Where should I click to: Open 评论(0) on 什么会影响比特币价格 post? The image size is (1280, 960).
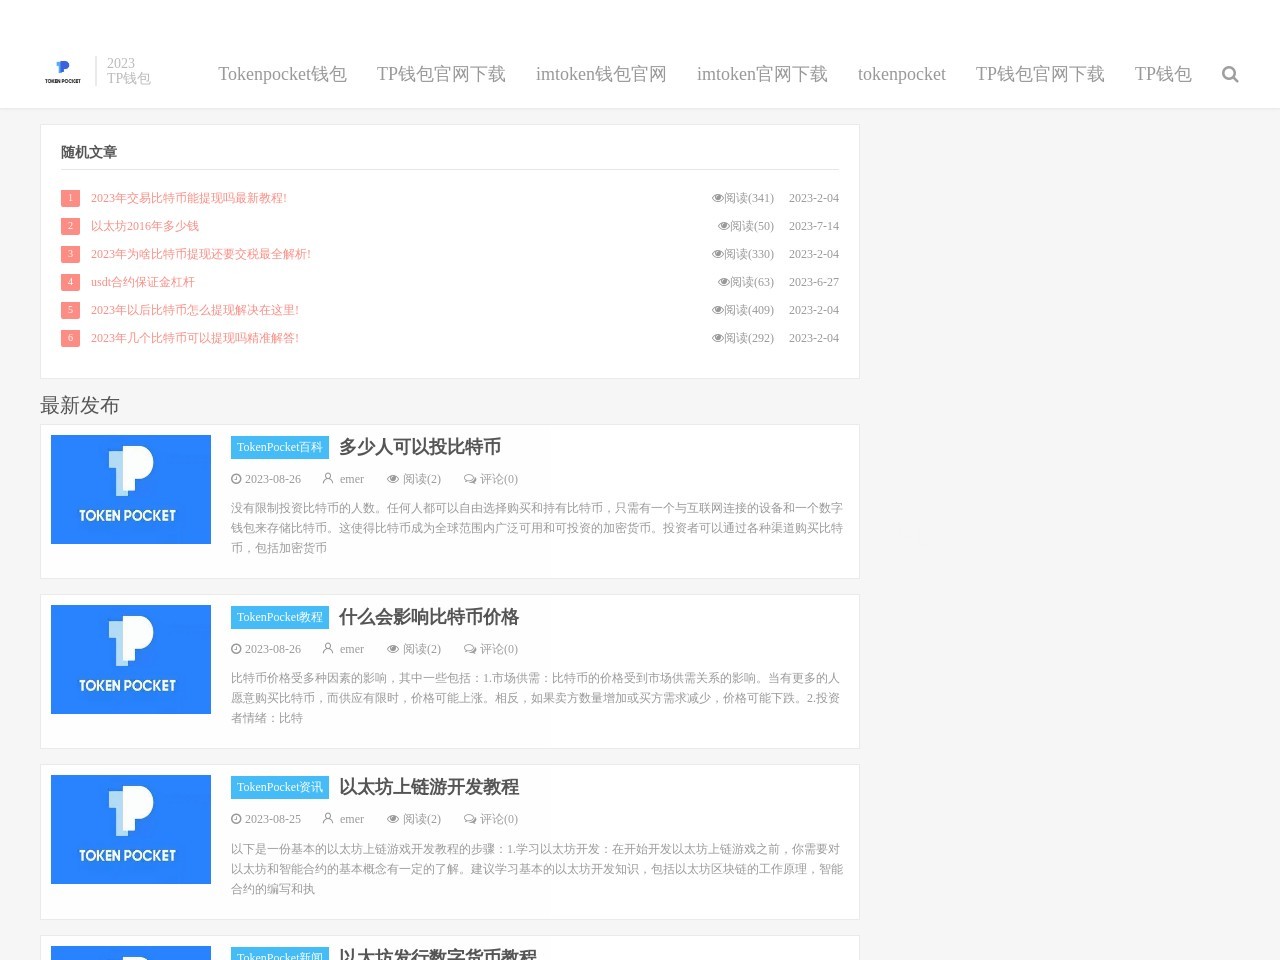(x=499, y=649)
